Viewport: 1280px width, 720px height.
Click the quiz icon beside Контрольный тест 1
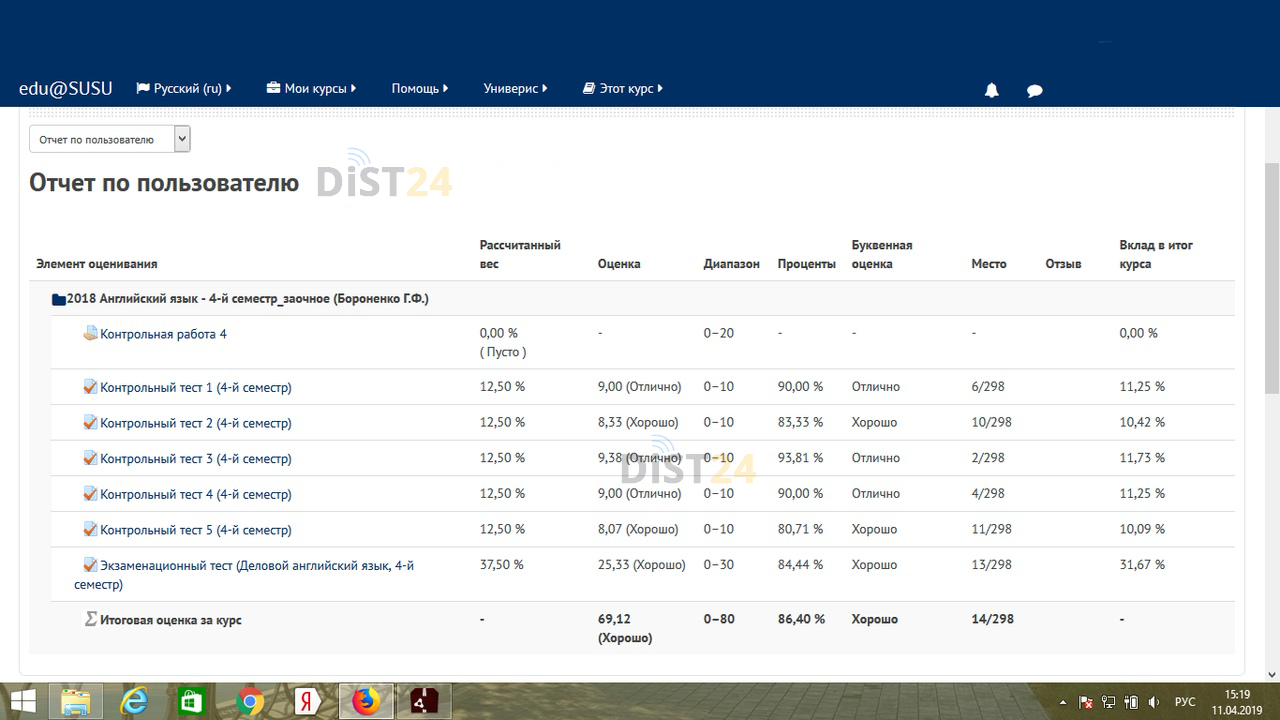click(x=88, y=386)
